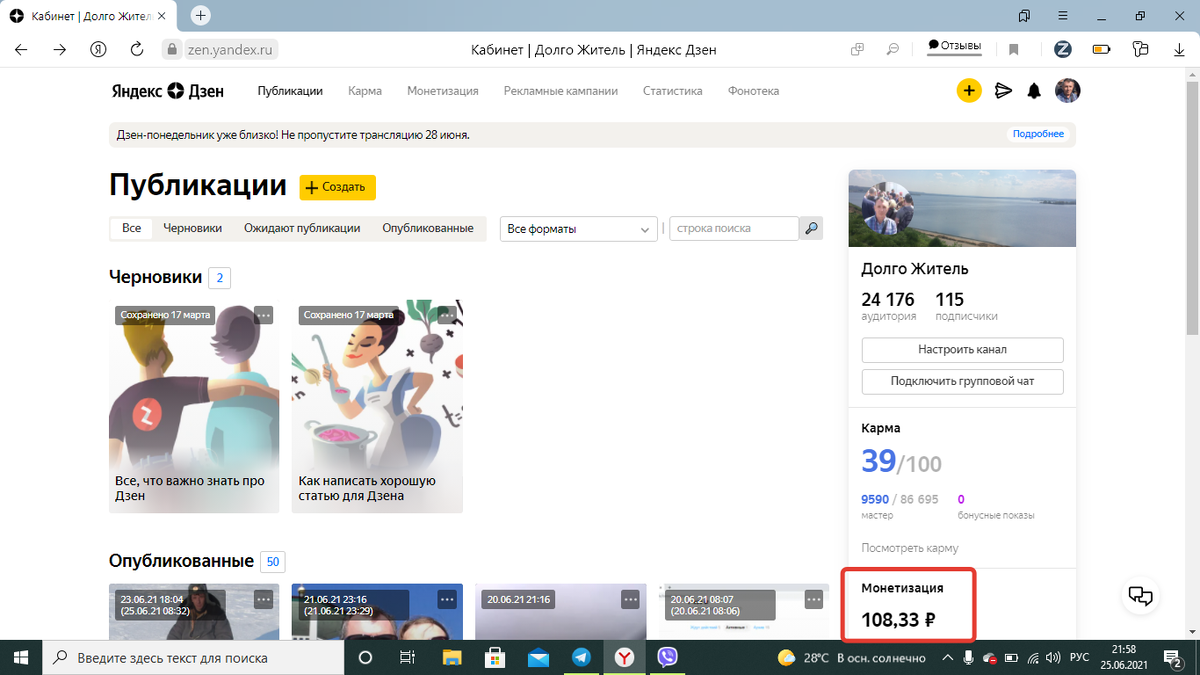
Task: Click the yellow plus icon in Zen header
Action: click(x=969, y=91)
